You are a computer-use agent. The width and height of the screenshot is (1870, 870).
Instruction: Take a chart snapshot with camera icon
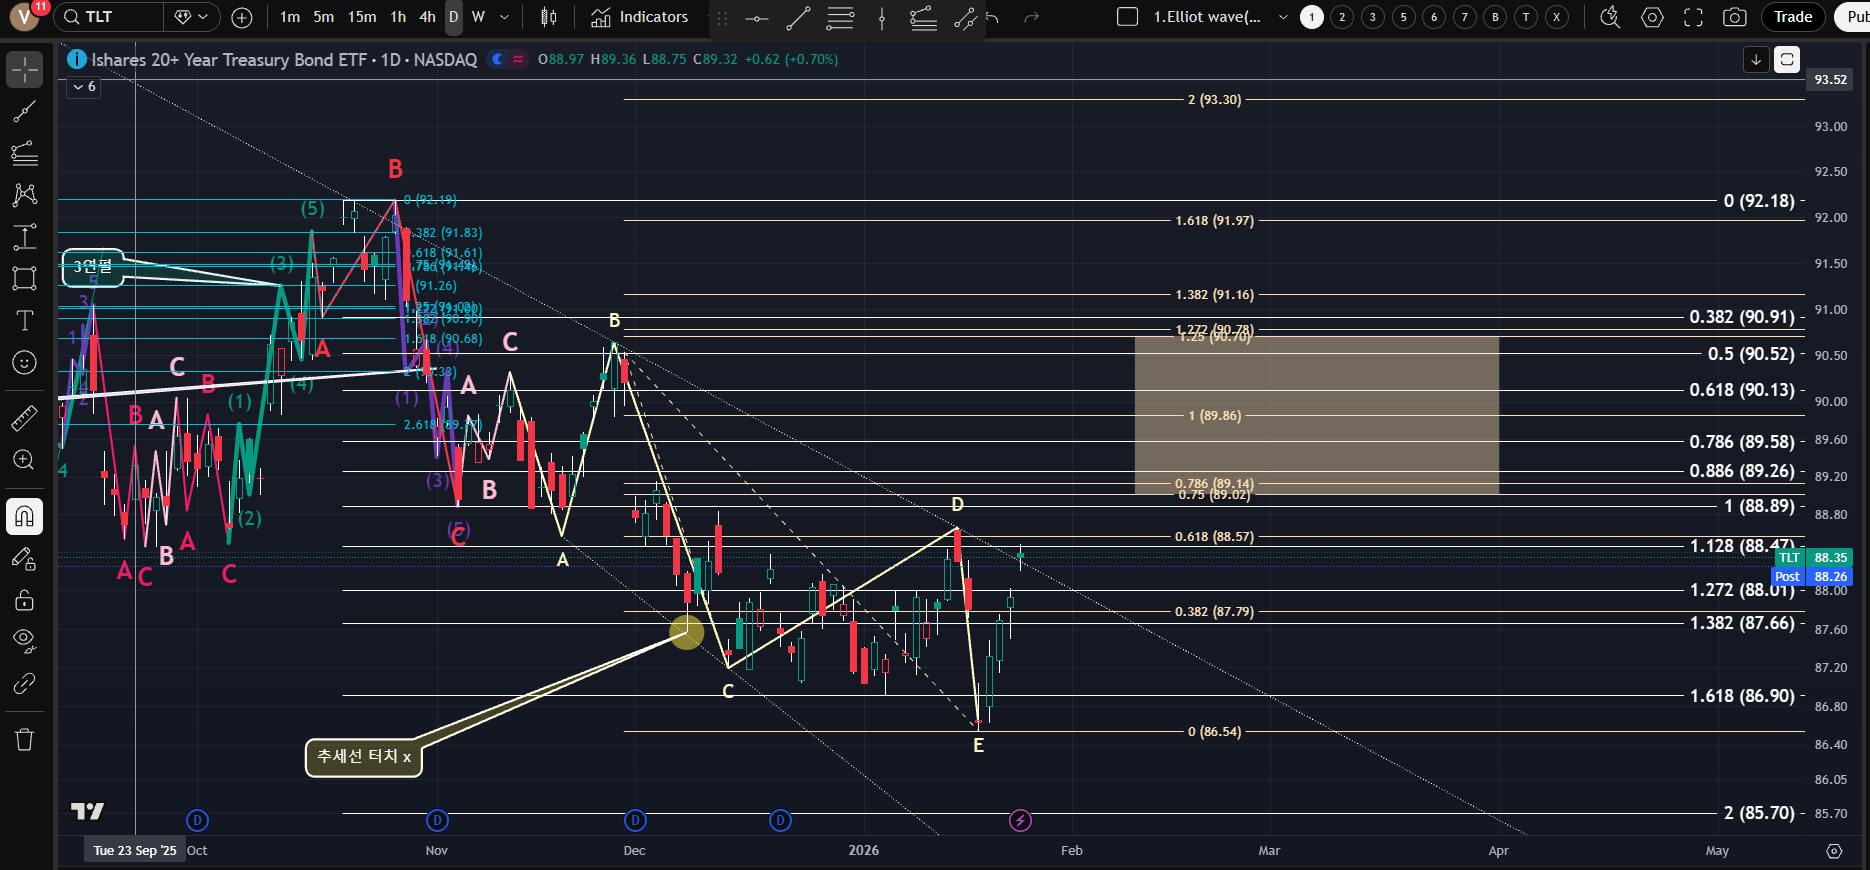[x=1735, y=17]
